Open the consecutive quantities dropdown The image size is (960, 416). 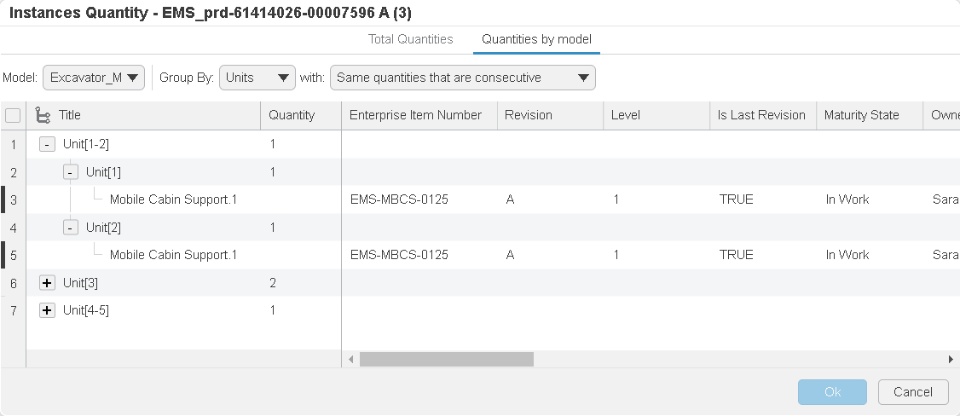point(462,78)
